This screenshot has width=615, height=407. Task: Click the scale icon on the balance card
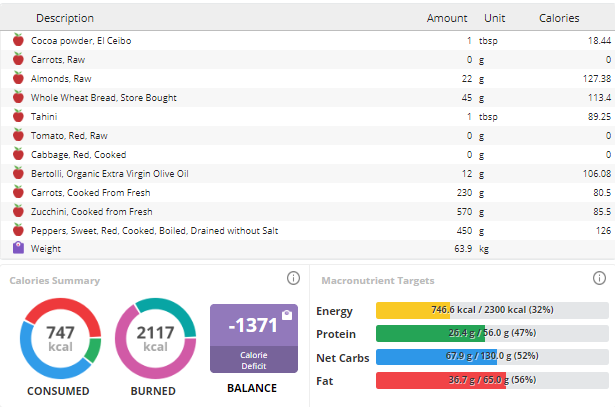[x=287, y=315]
